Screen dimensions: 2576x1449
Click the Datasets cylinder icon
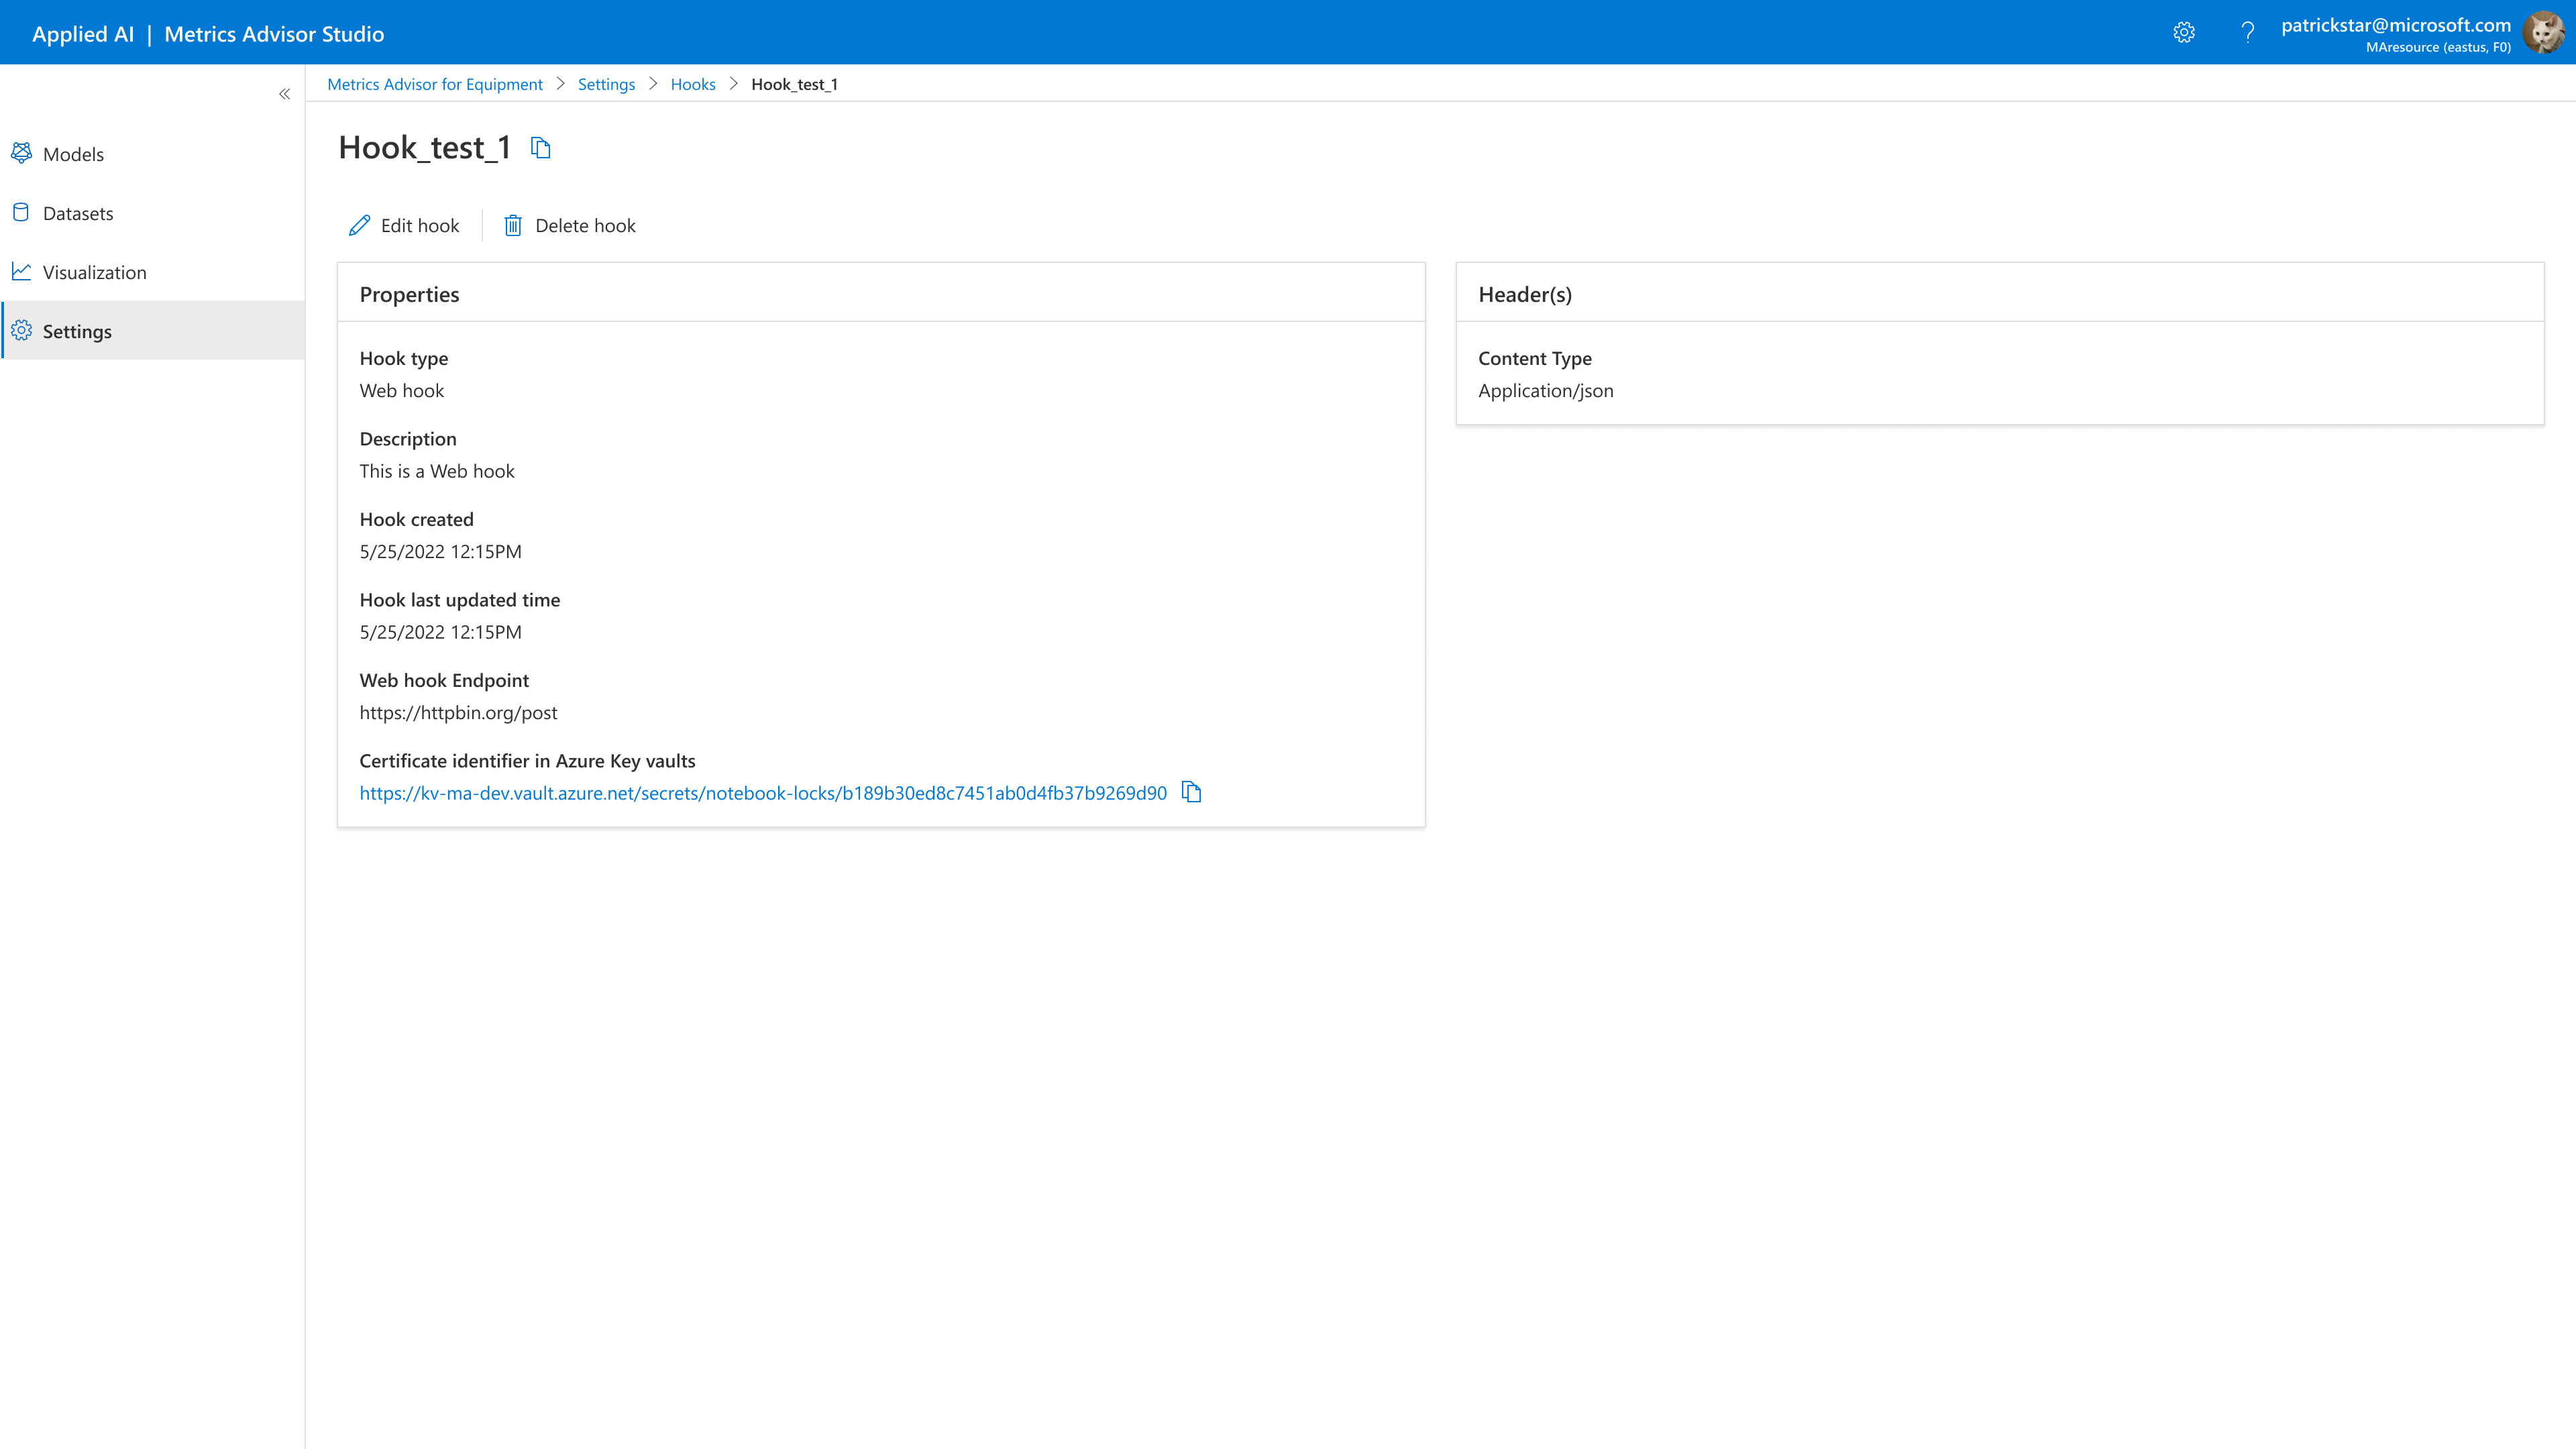[21, 212]
